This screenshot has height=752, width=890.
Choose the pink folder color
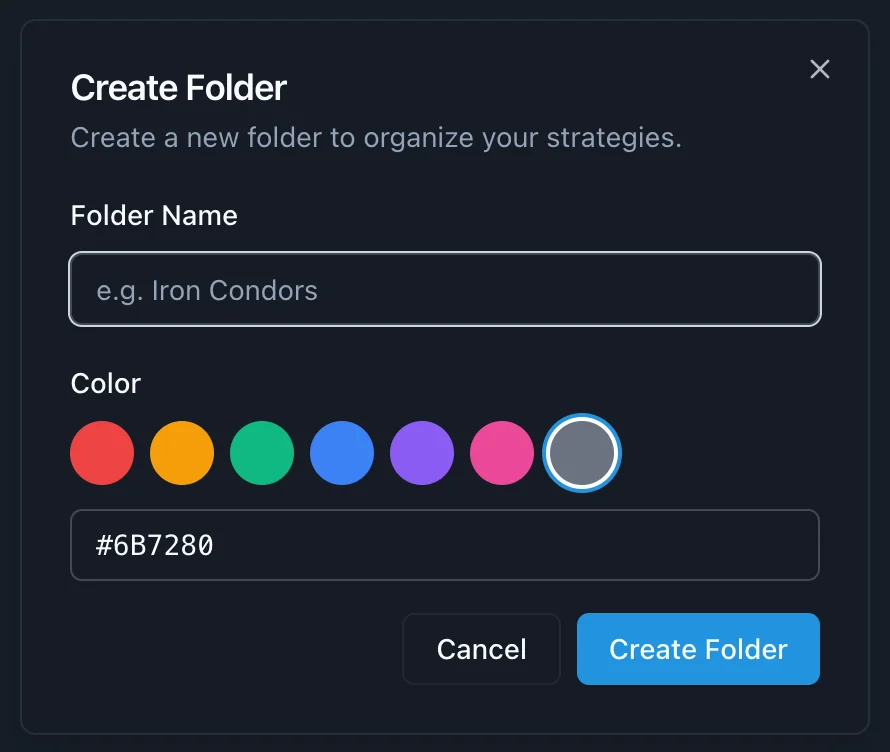pos(502,453)
